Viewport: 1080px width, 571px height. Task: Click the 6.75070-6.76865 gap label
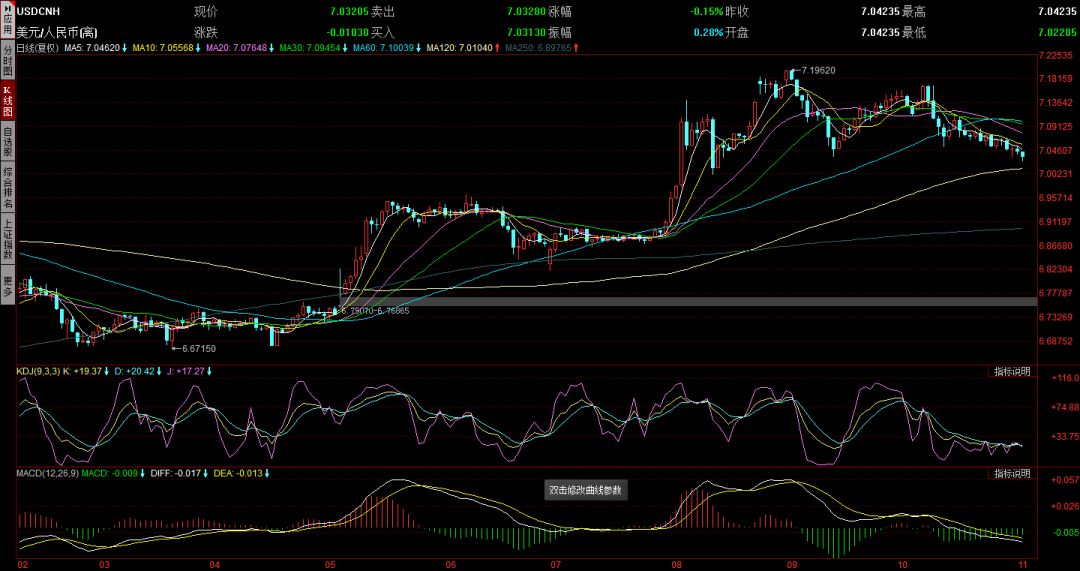375,311
